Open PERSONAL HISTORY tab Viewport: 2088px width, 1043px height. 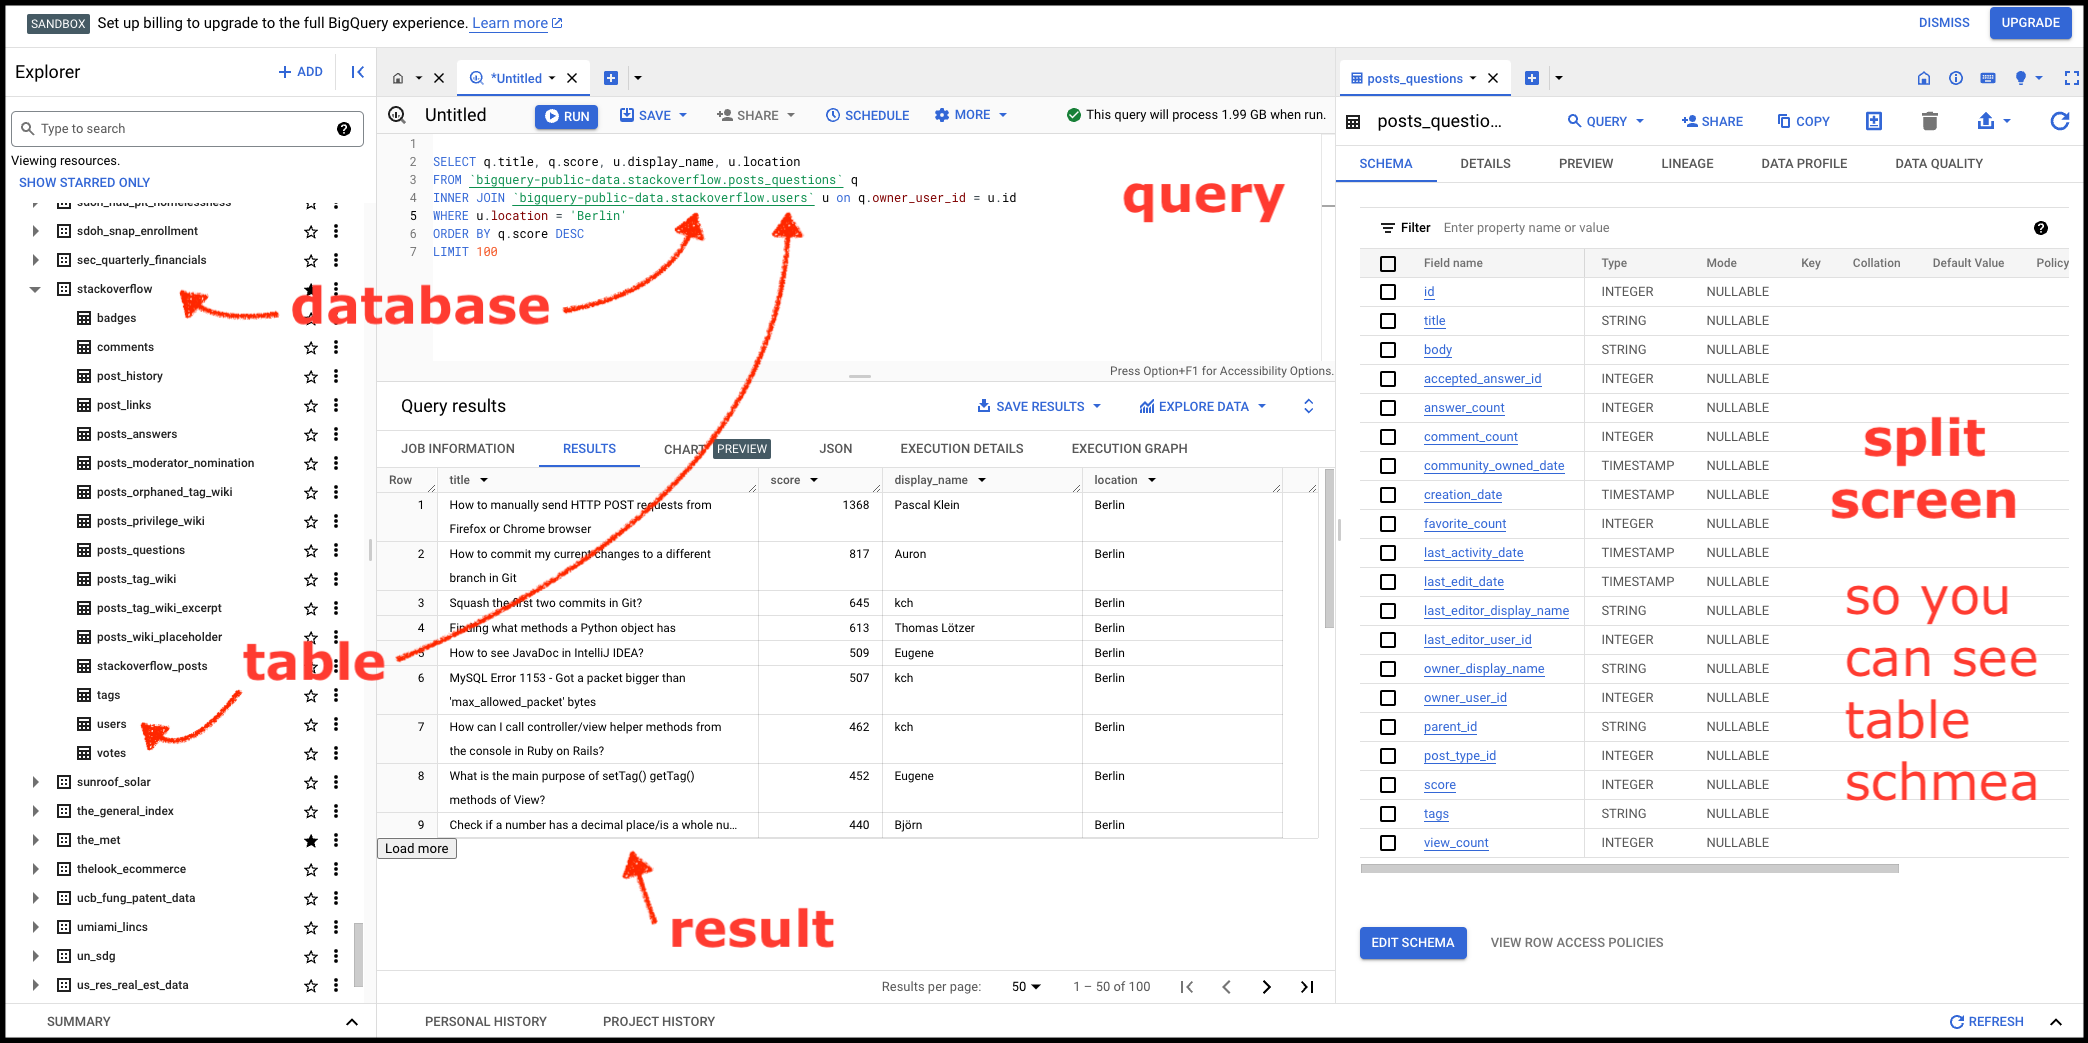click(486, 1023)
